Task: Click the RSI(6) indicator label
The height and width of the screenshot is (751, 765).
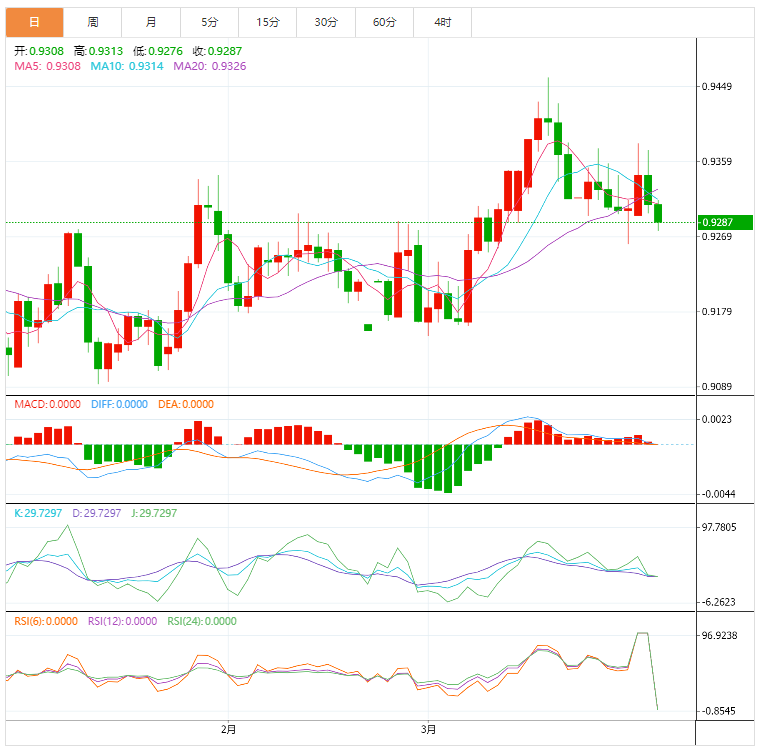Action: pyautogui.click(x=45, y=621)
